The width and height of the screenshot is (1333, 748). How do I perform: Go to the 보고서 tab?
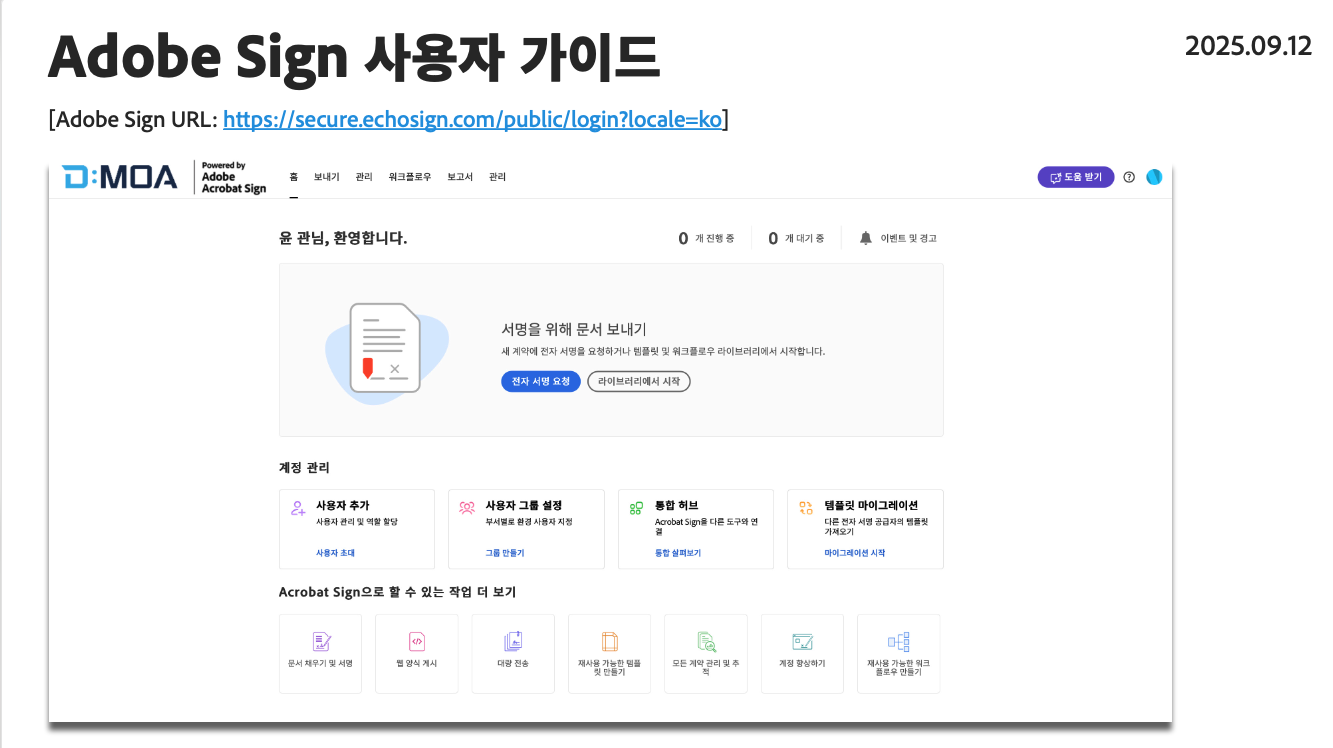click(x=460, y=177)
